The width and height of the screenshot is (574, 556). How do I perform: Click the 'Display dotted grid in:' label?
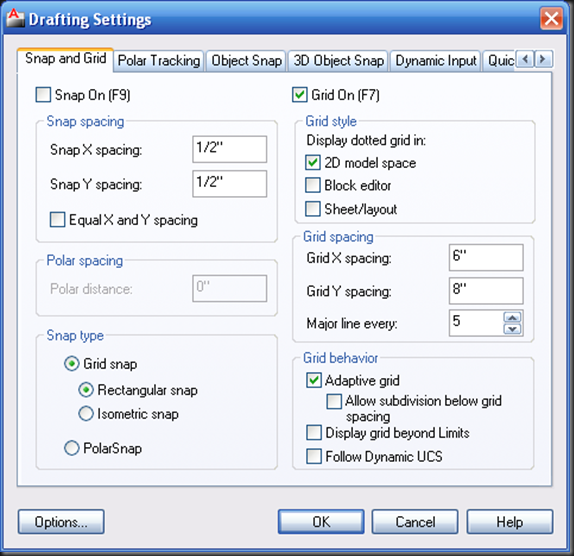(x=366, y=141)
